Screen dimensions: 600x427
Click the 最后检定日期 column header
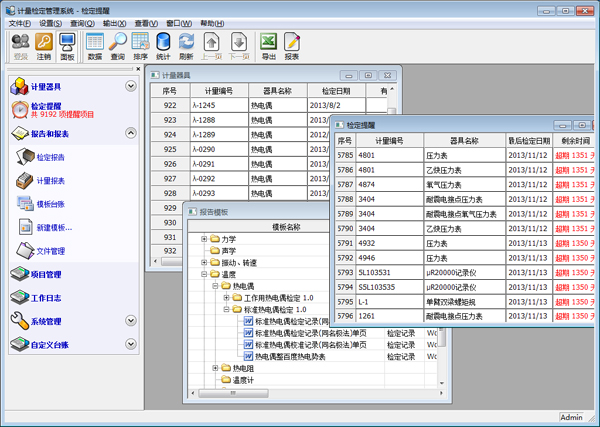529,141
